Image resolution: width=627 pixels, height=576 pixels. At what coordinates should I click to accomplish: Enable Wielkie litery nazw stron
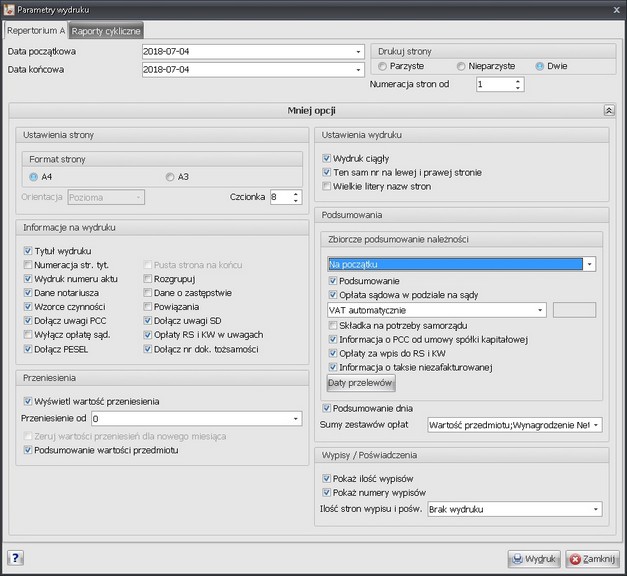pyautogui.click(x=327, y=187)
